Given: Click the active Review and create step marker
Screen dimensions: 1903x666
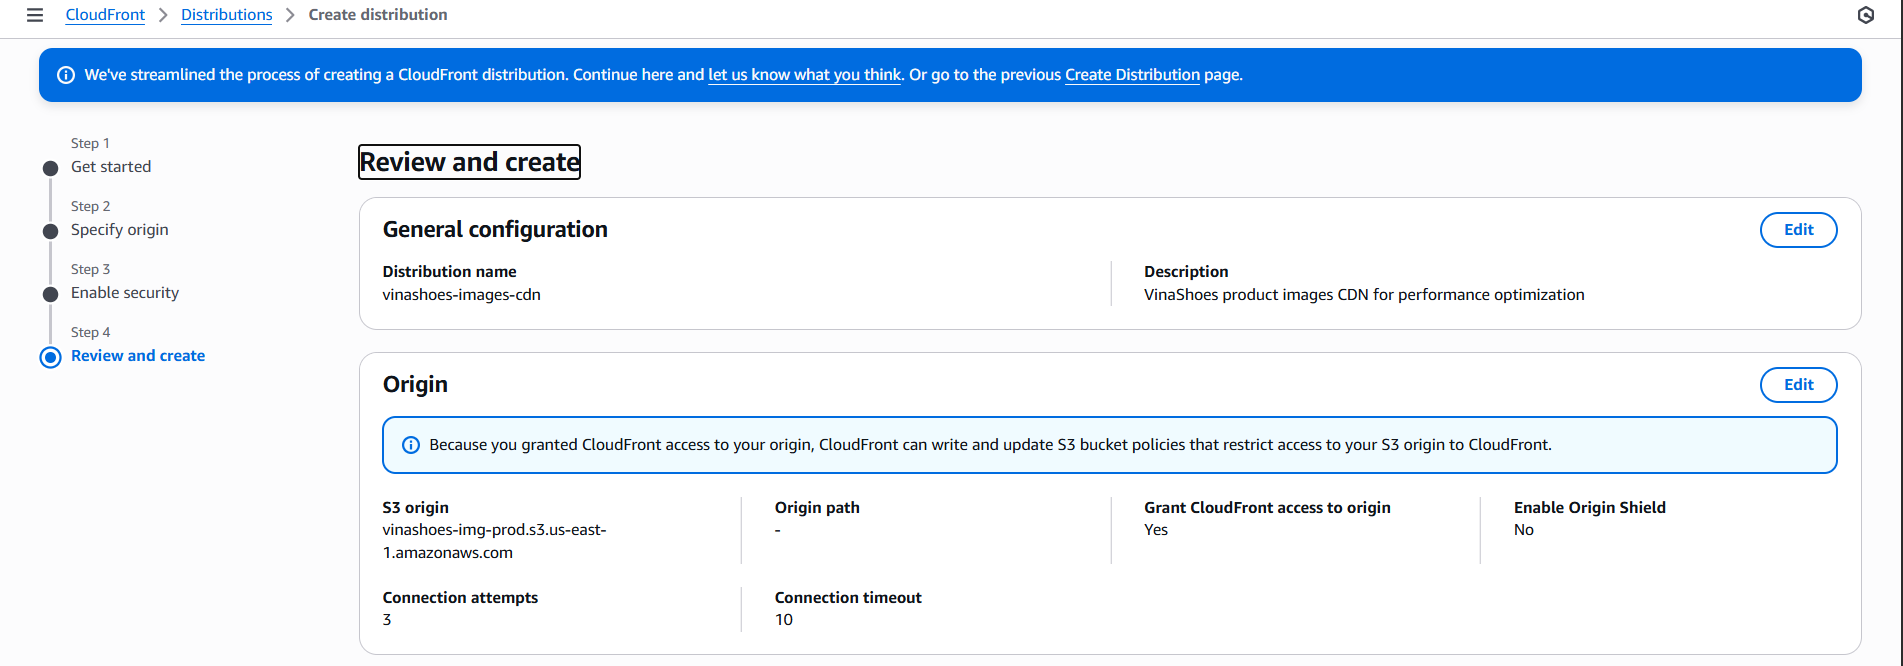Looking at the screenshot, I should [x=51, y=357].
